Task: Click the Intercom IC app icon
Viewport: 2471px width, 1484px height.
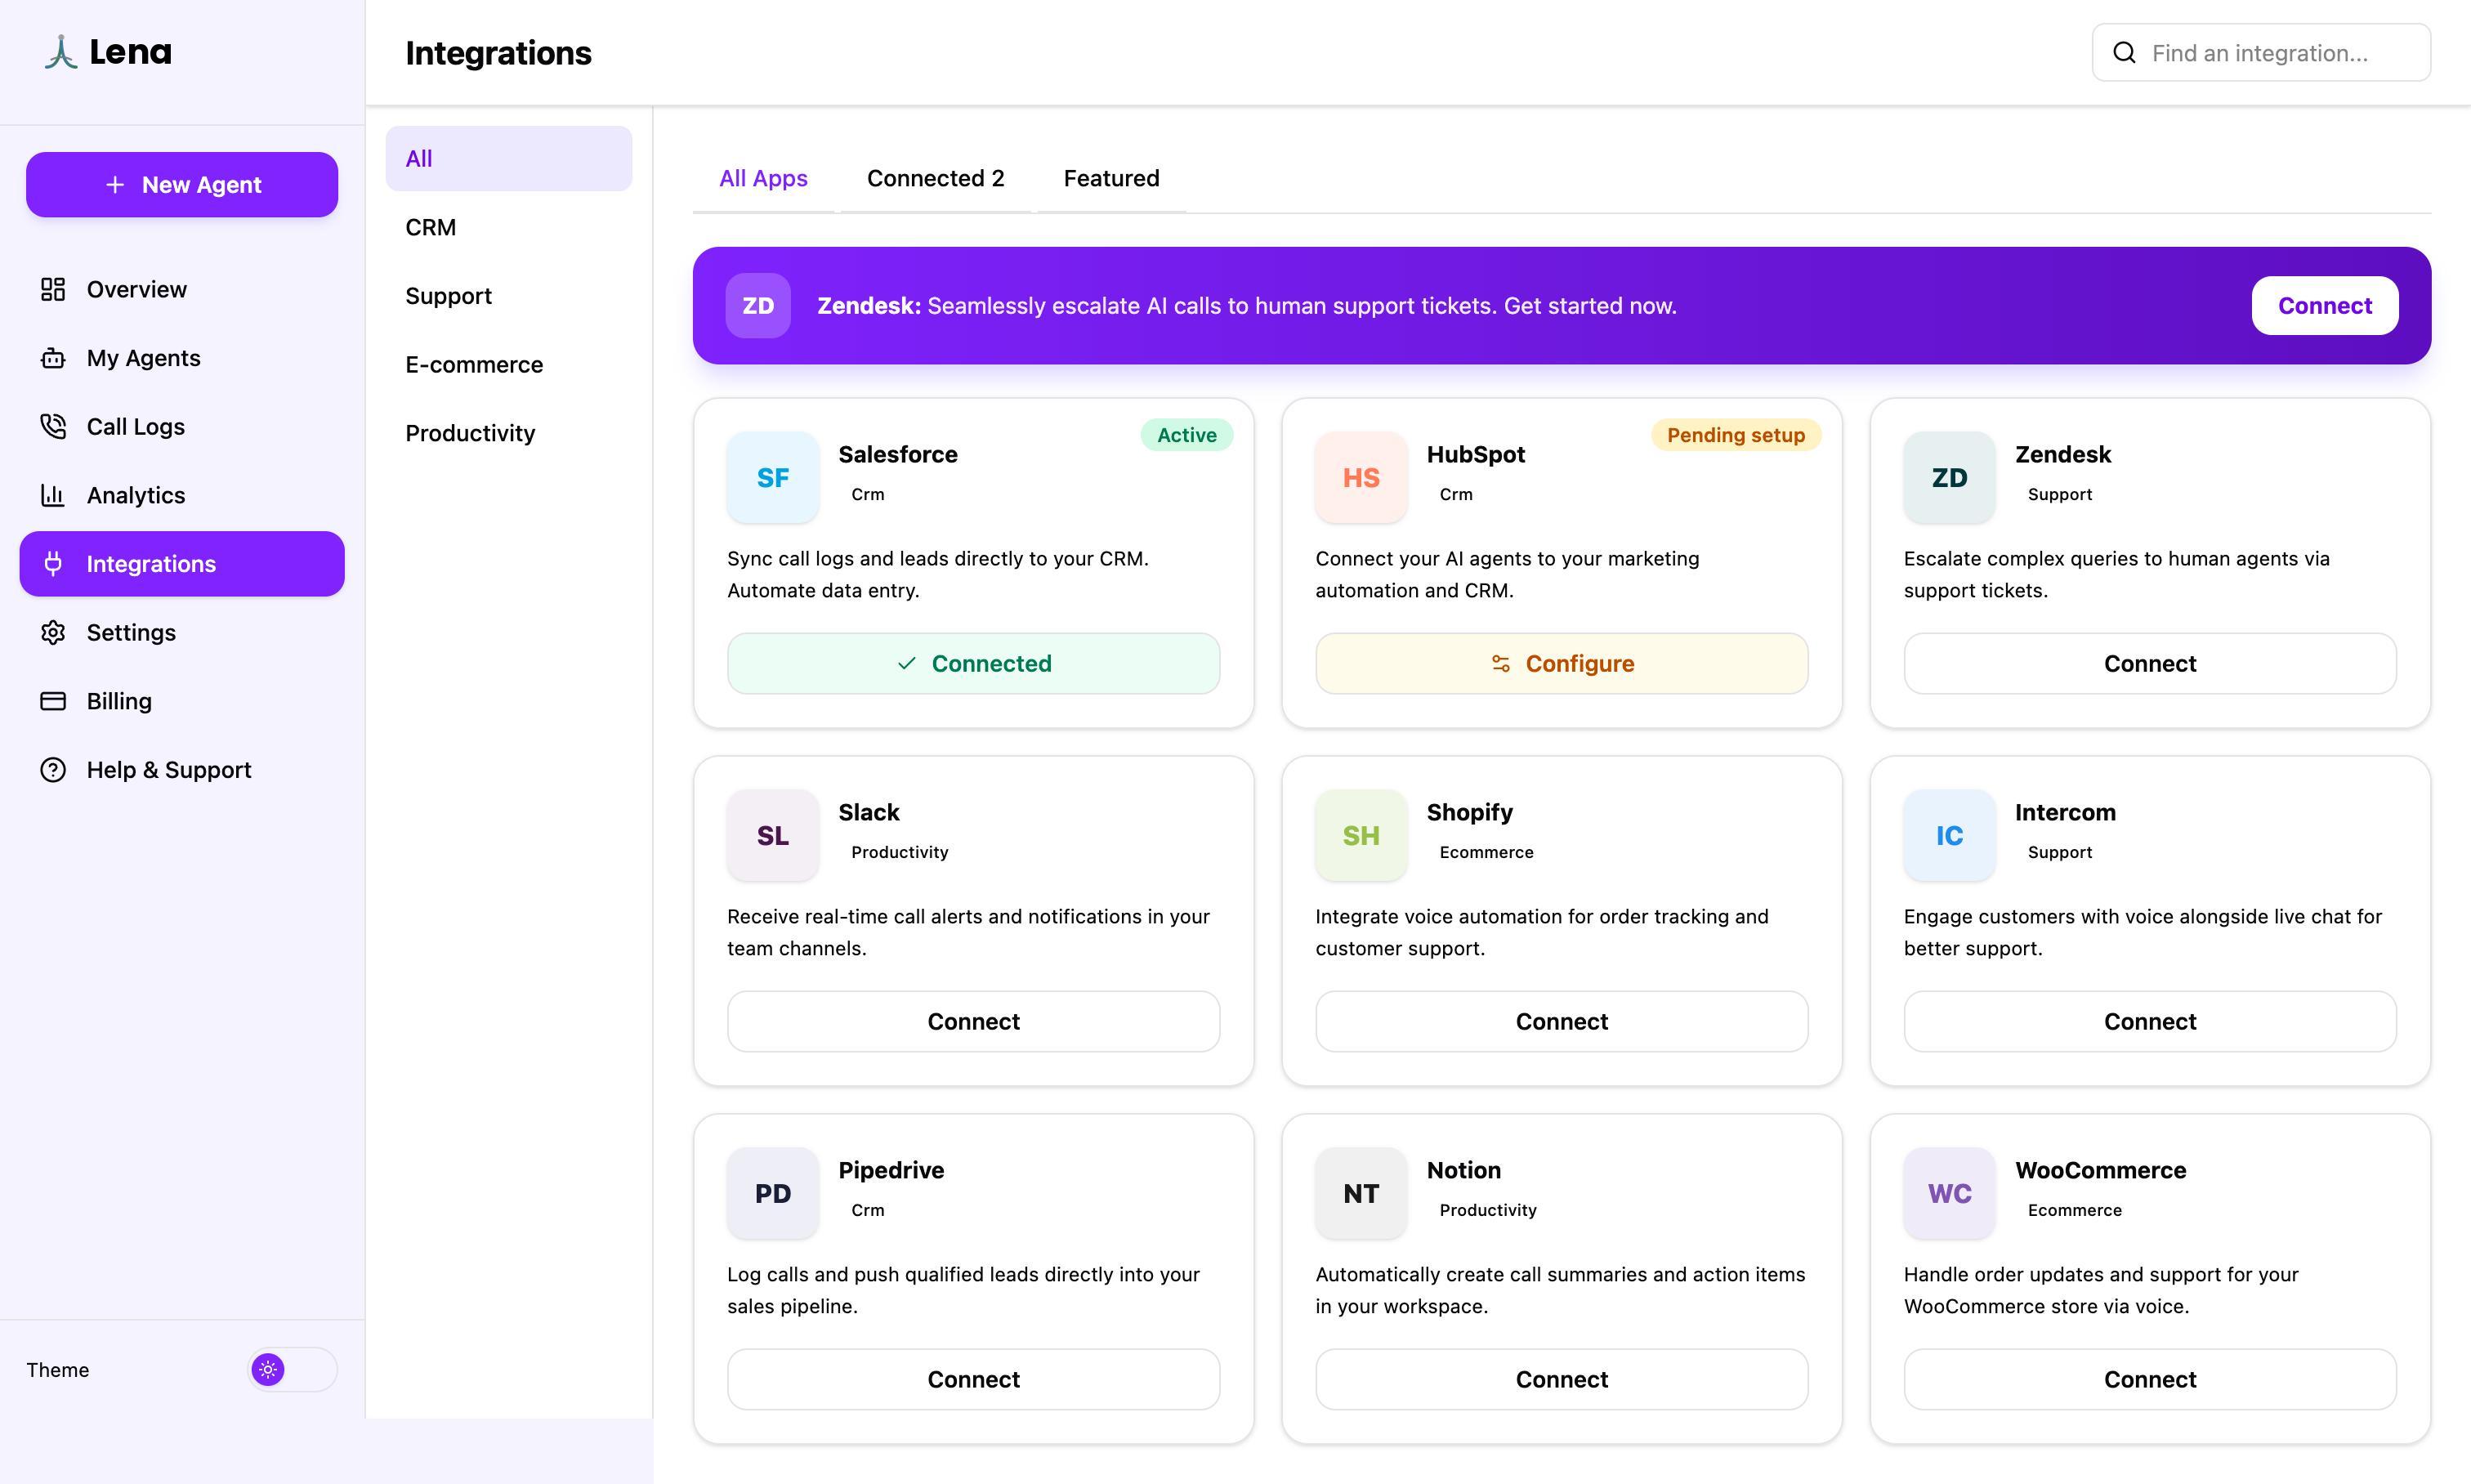Action: coord(1949,835)
